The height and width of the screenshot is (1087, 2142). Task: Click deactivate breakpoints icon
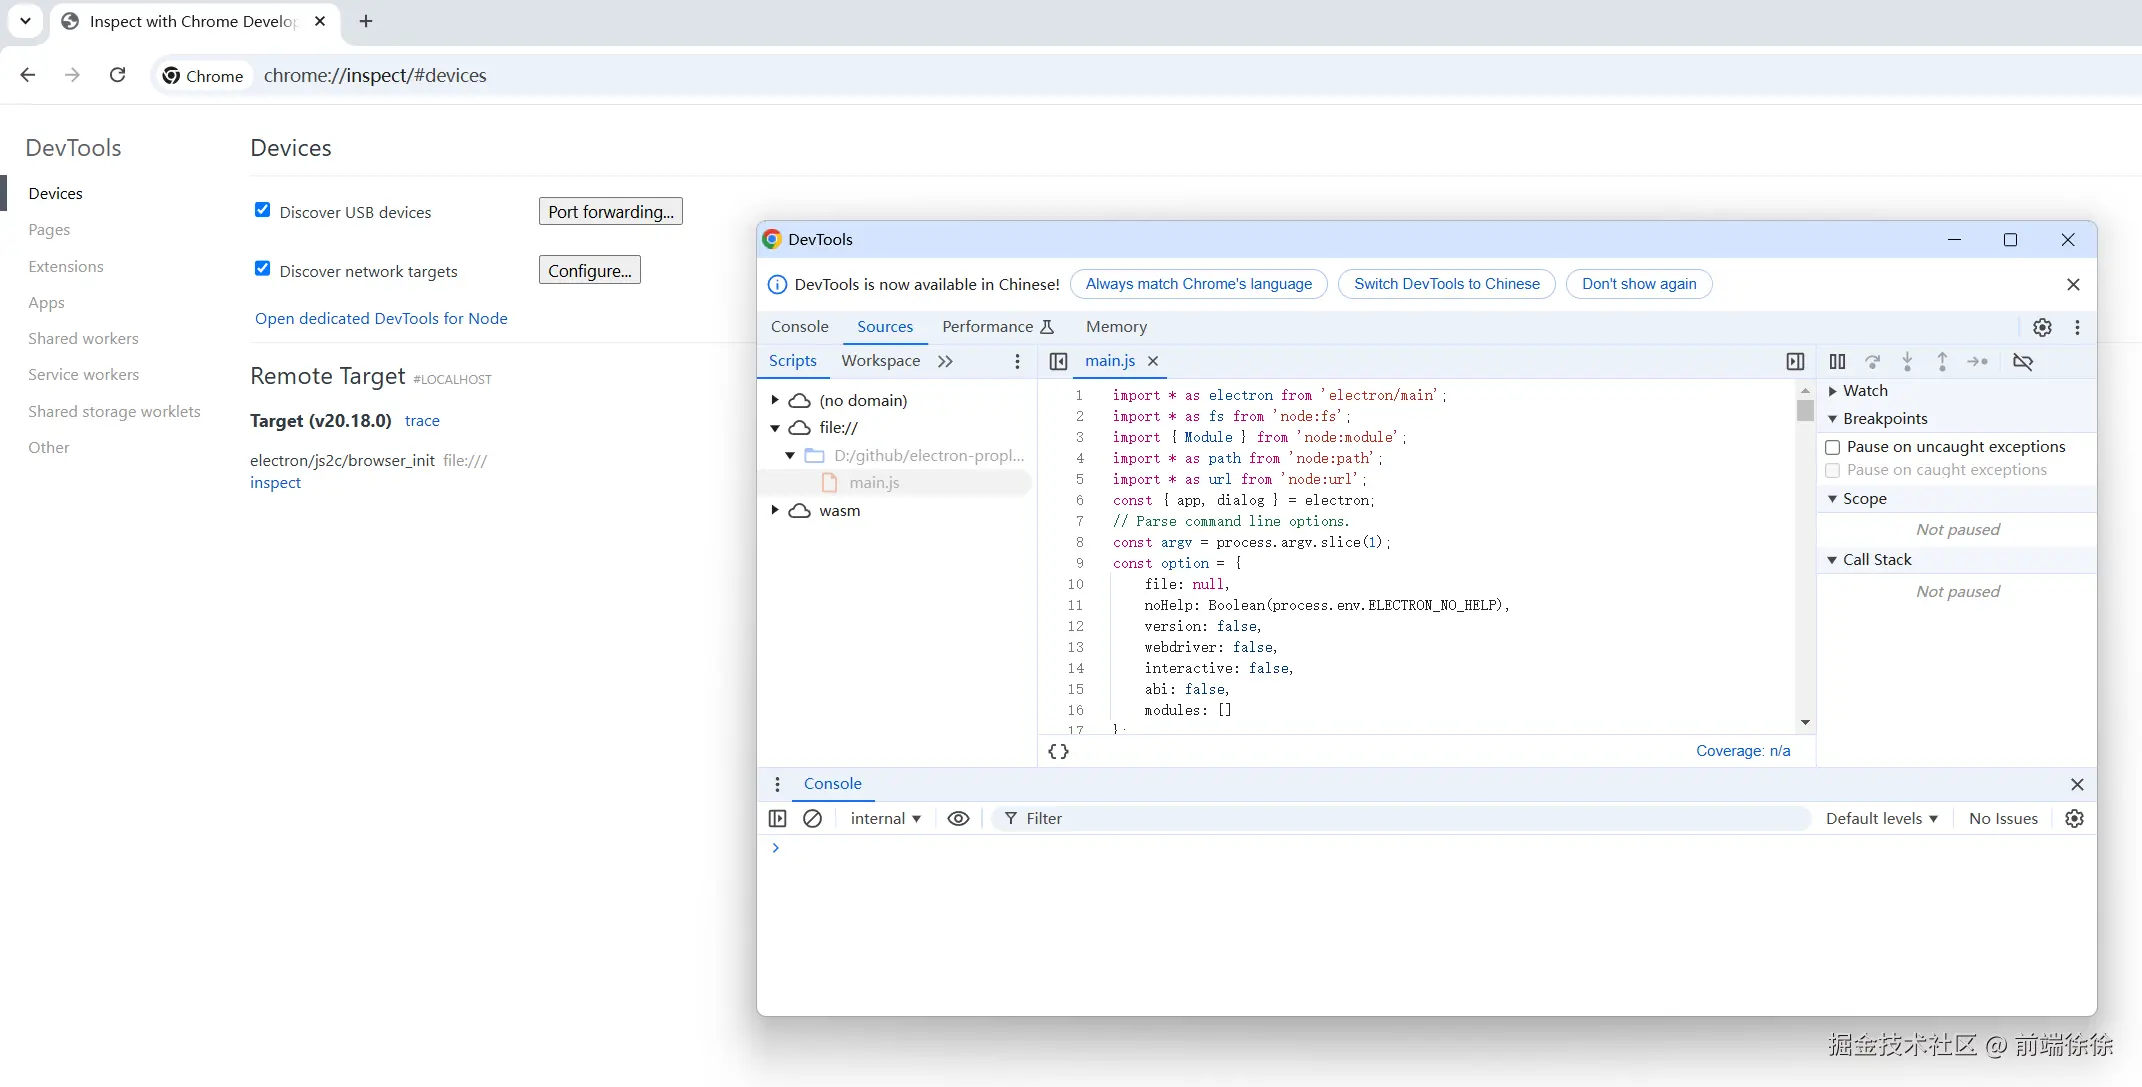2022,362
